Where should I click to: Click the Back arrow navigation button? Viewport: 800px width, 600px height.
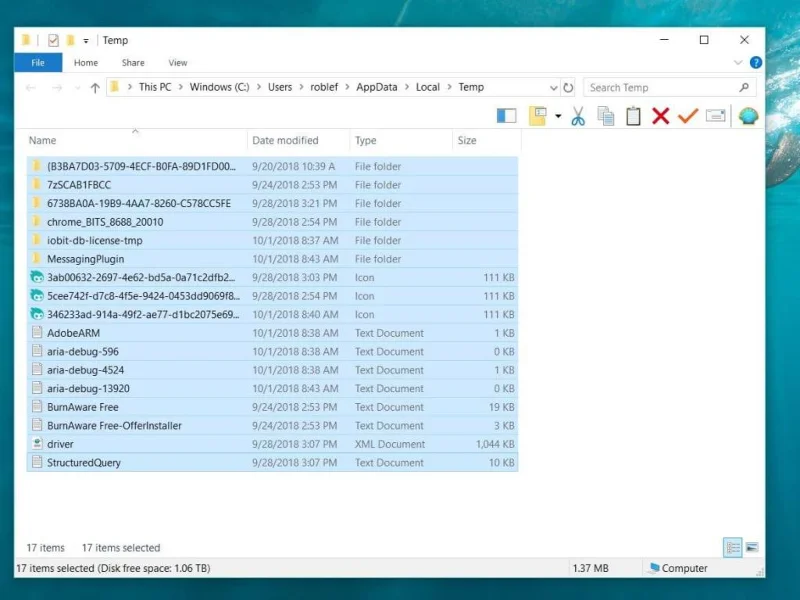click(x=31, y=88)
